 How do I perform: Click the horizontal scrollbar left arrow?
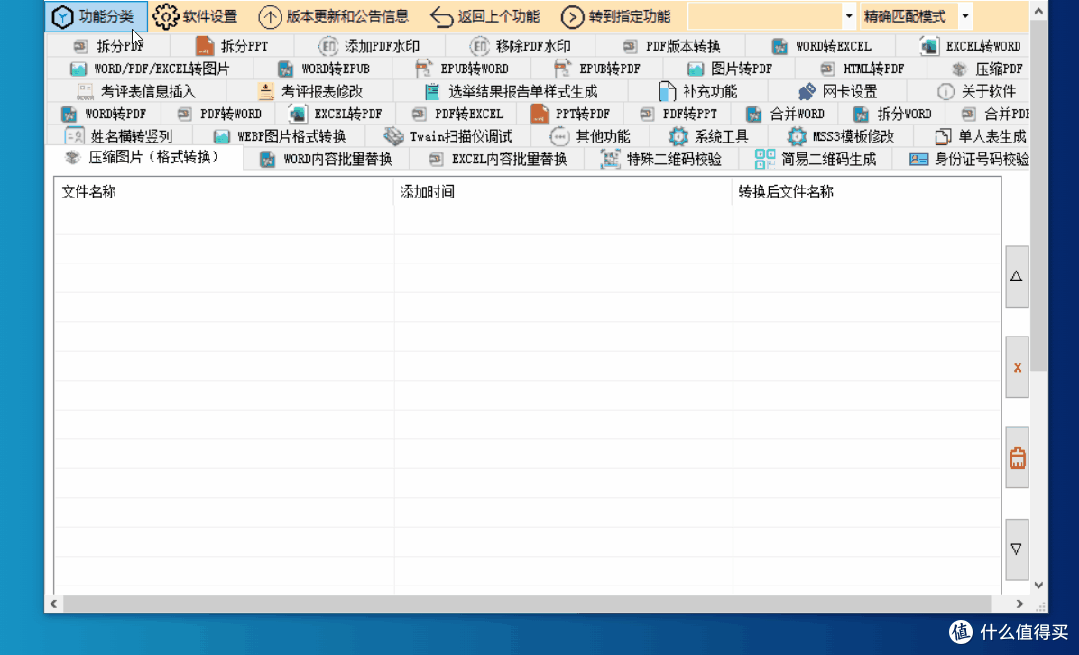54,604
